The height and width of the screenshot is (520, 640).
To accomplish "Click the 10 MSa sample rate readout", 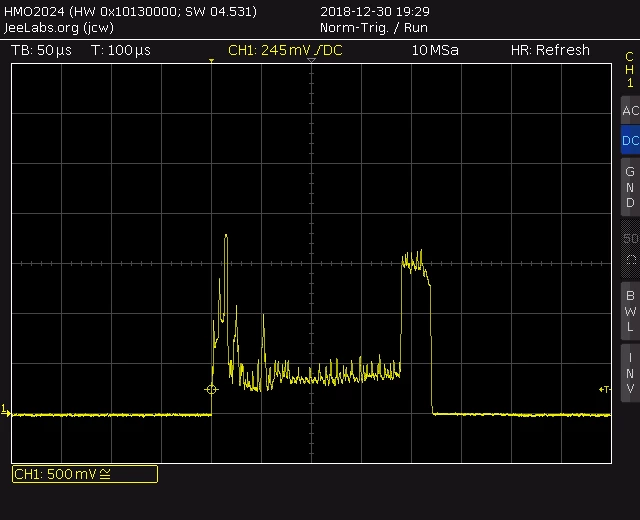I will coord(435,50).
